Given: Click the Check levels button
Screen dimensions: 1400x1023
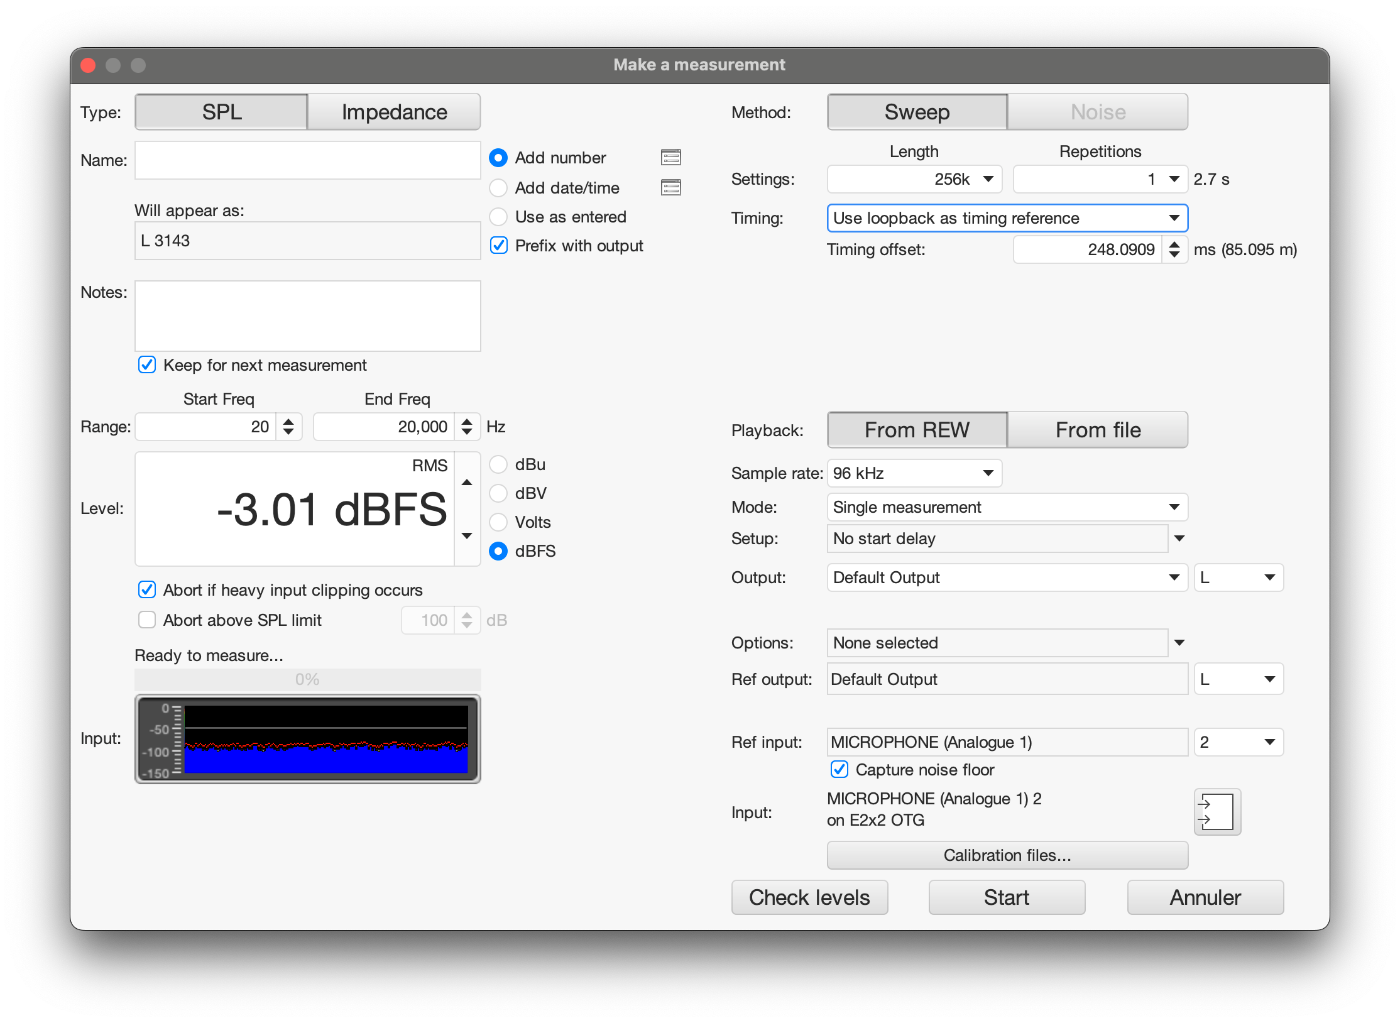Looking at the screenshot, I should click(810, 897).
